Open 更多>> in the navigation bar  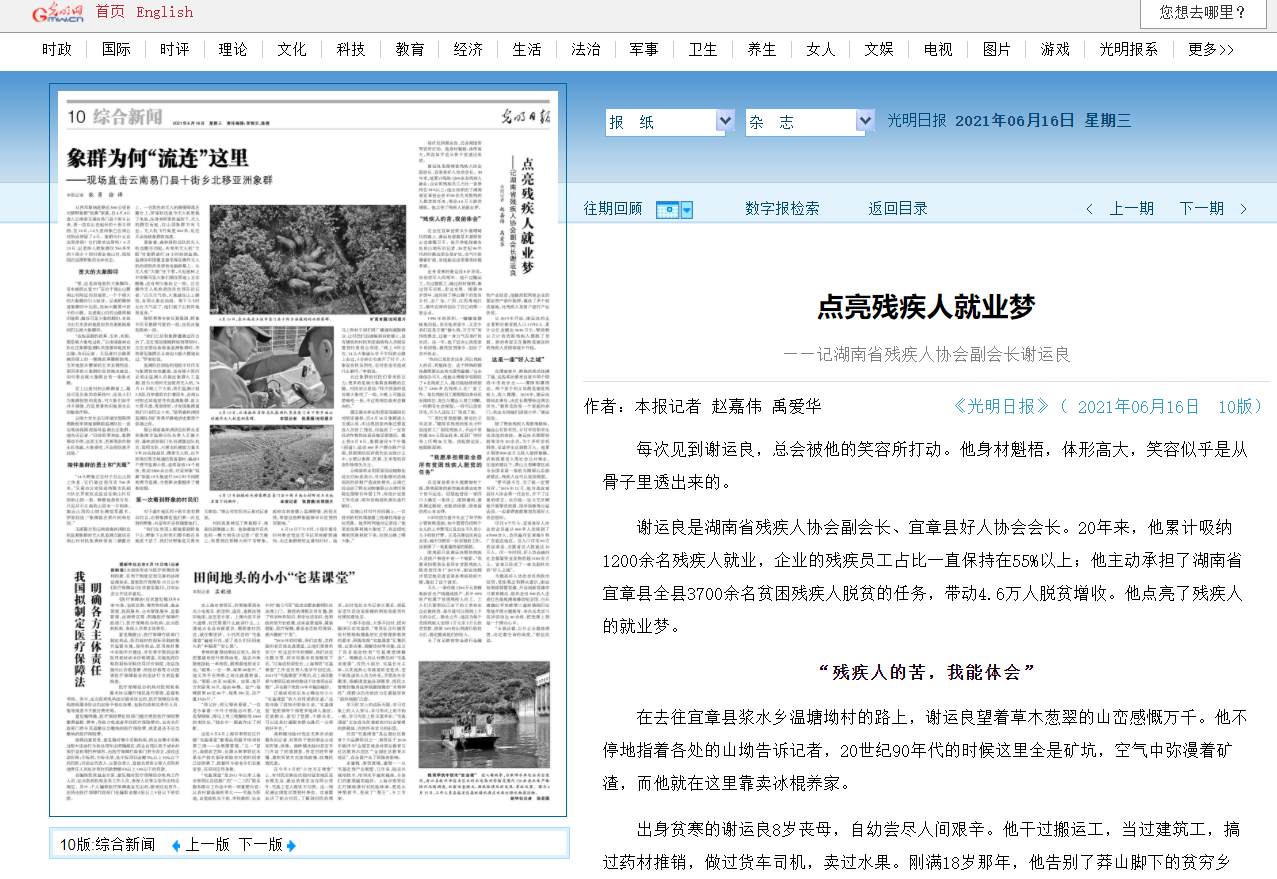pyautogui.click(x=1211, y=49)
